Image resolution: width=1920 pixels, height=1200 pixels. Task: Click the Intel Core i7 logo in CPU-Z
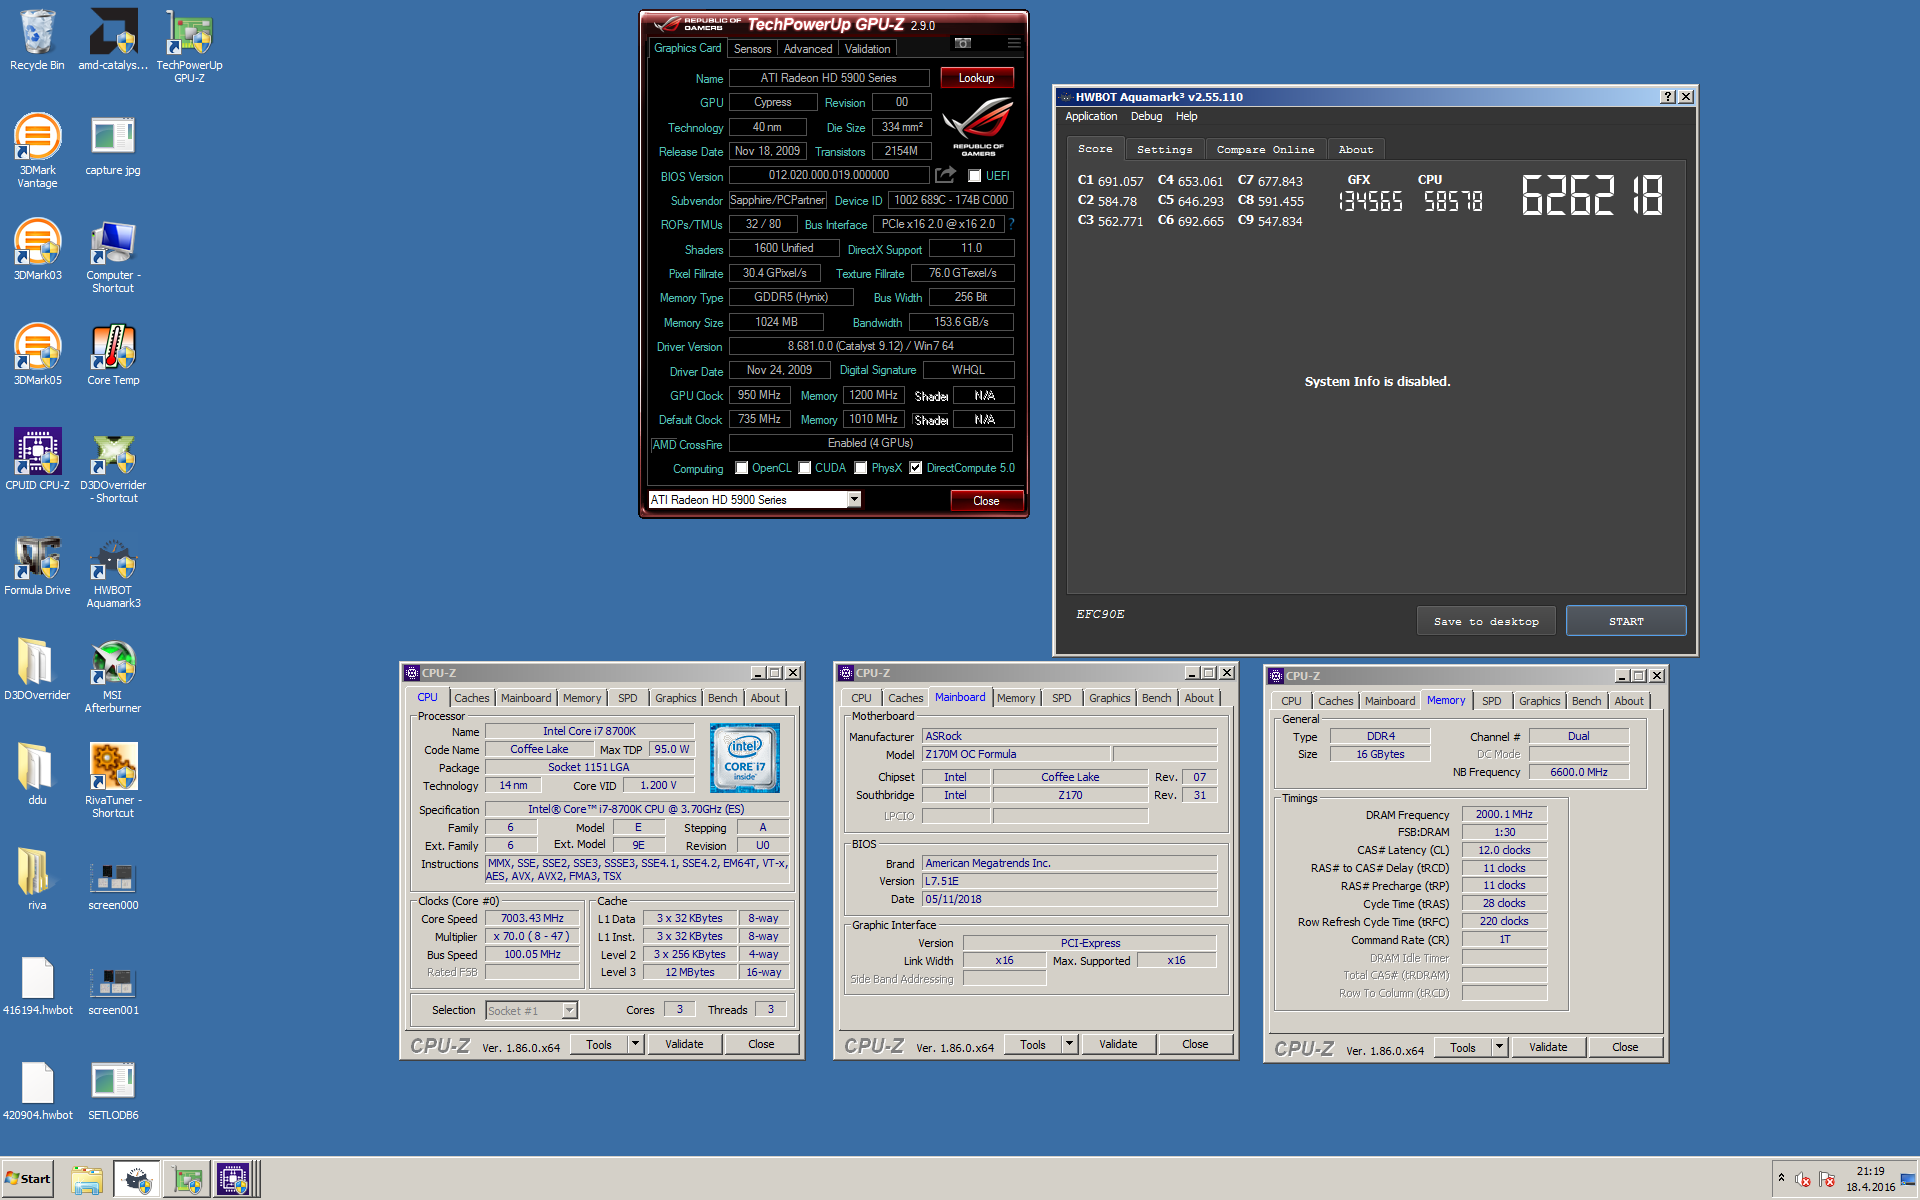point(745,759)
